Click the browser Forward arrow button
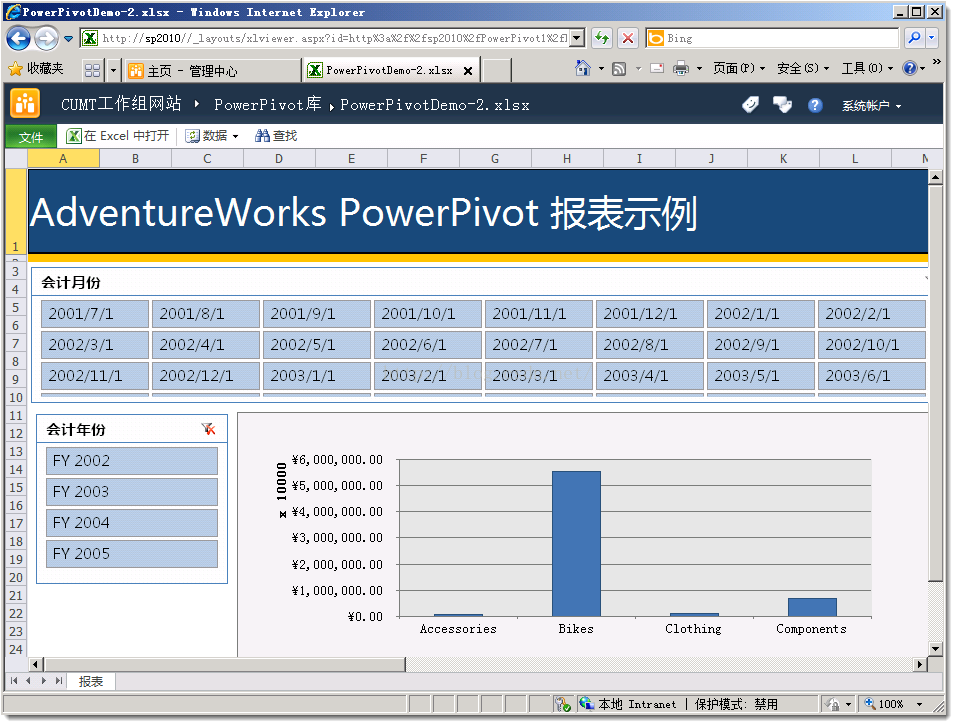 click(46, 38)
